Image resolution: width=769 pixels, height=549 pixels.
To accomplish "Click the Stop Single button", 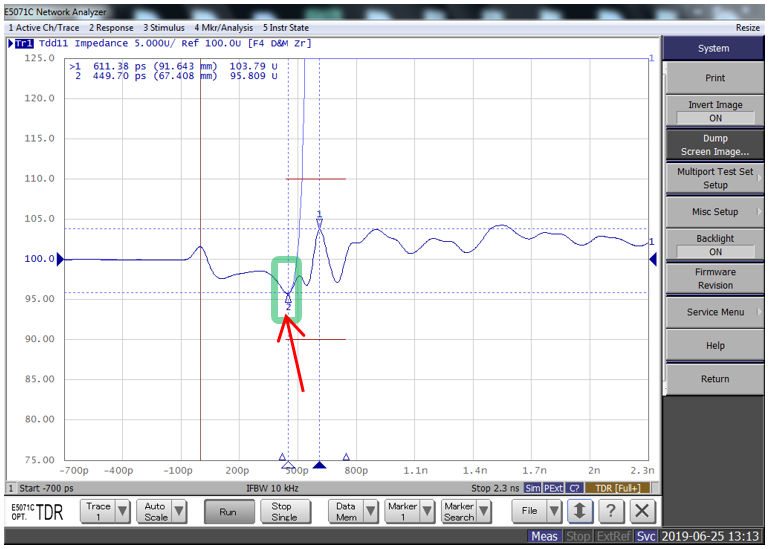I will (x=283, y=511).
